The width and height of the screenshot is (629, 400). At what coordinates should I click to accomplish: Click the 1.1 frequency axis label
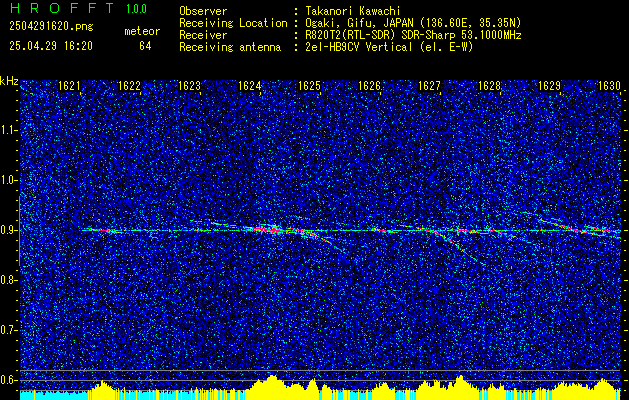click(8, 130)
